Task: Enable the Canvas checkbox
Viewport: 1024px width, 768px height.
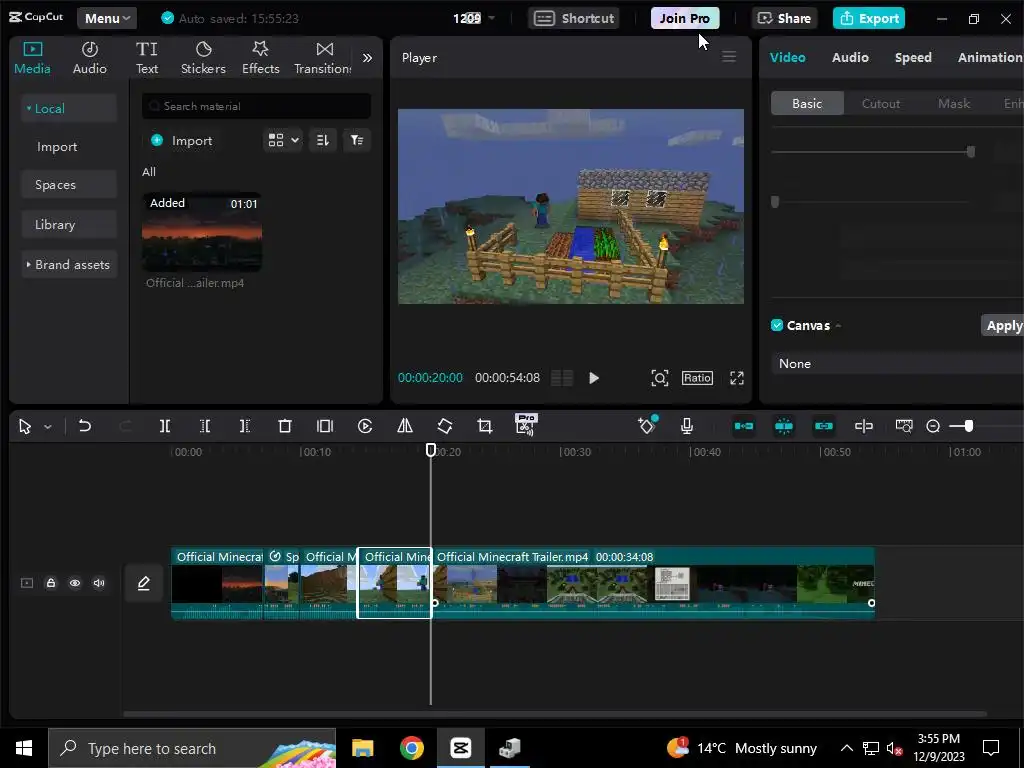Action: coord(777,325)
